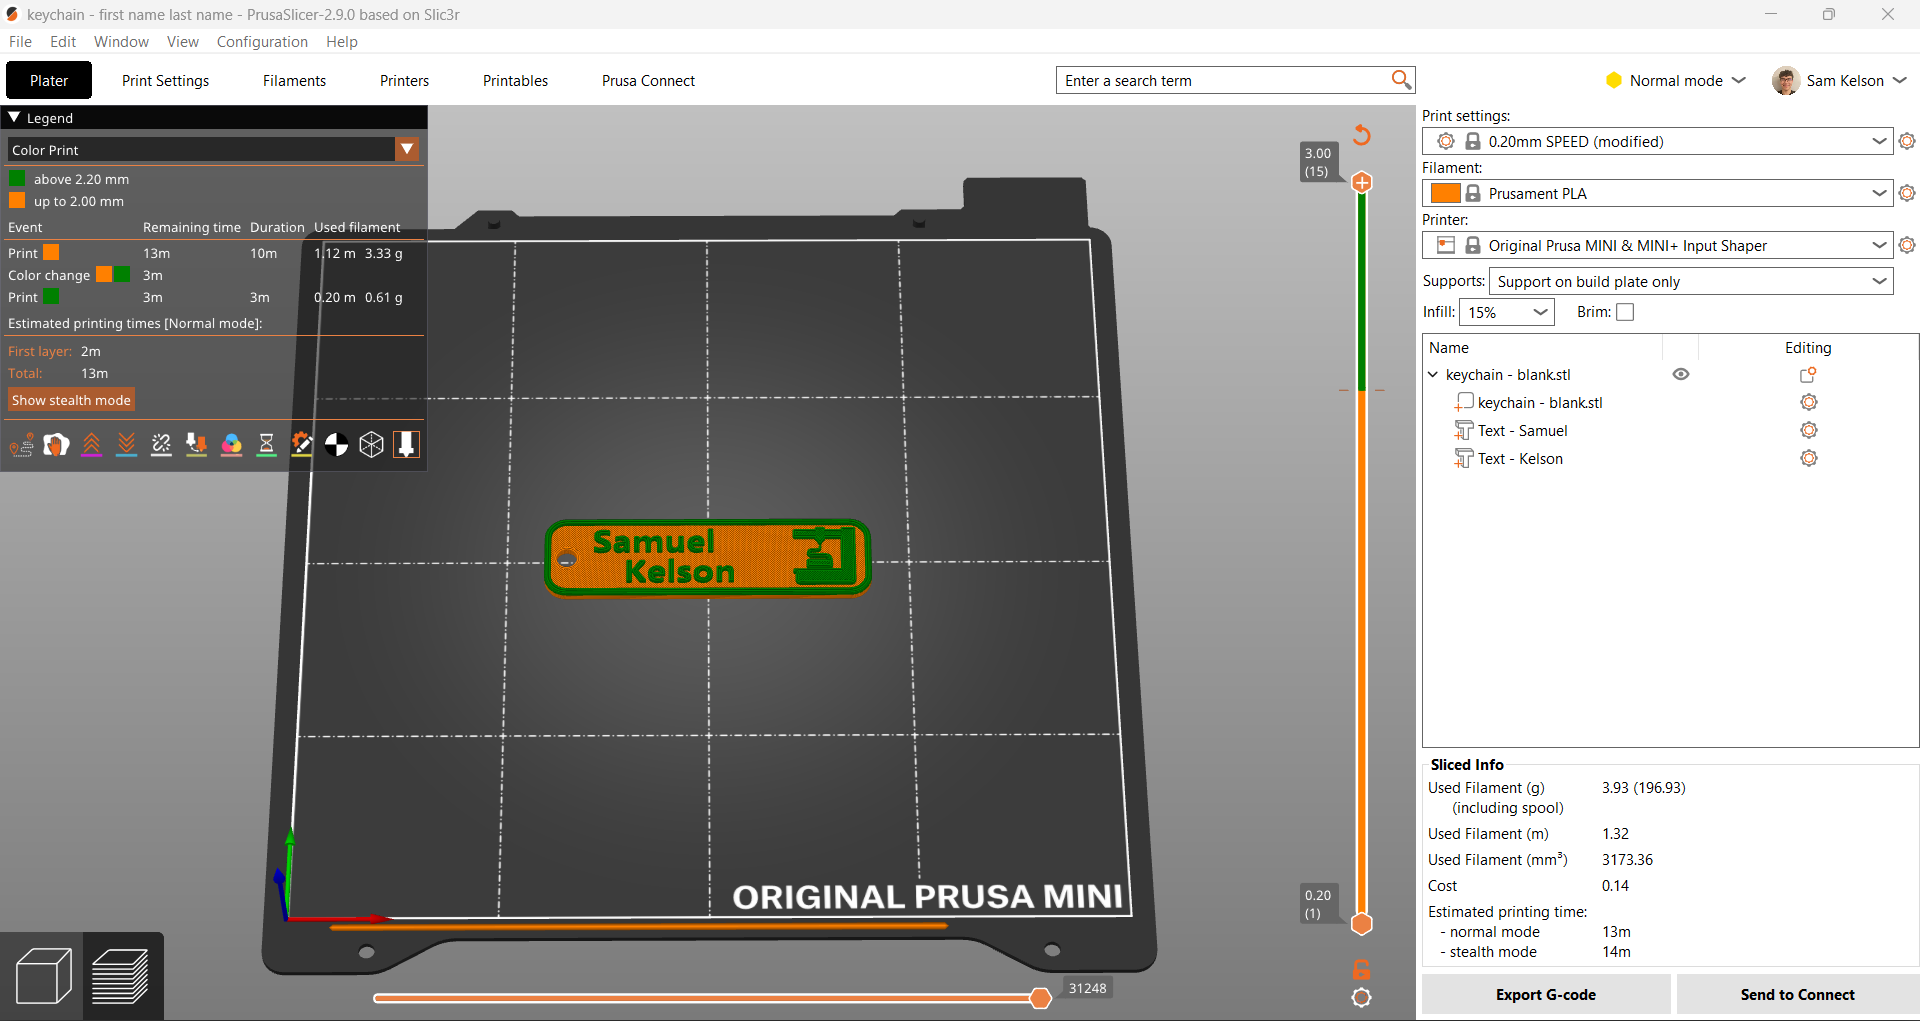Toggle Deretractions visibility icon
The height and width of the screenshot is (1021, 1920).
(x=126, y=445)
